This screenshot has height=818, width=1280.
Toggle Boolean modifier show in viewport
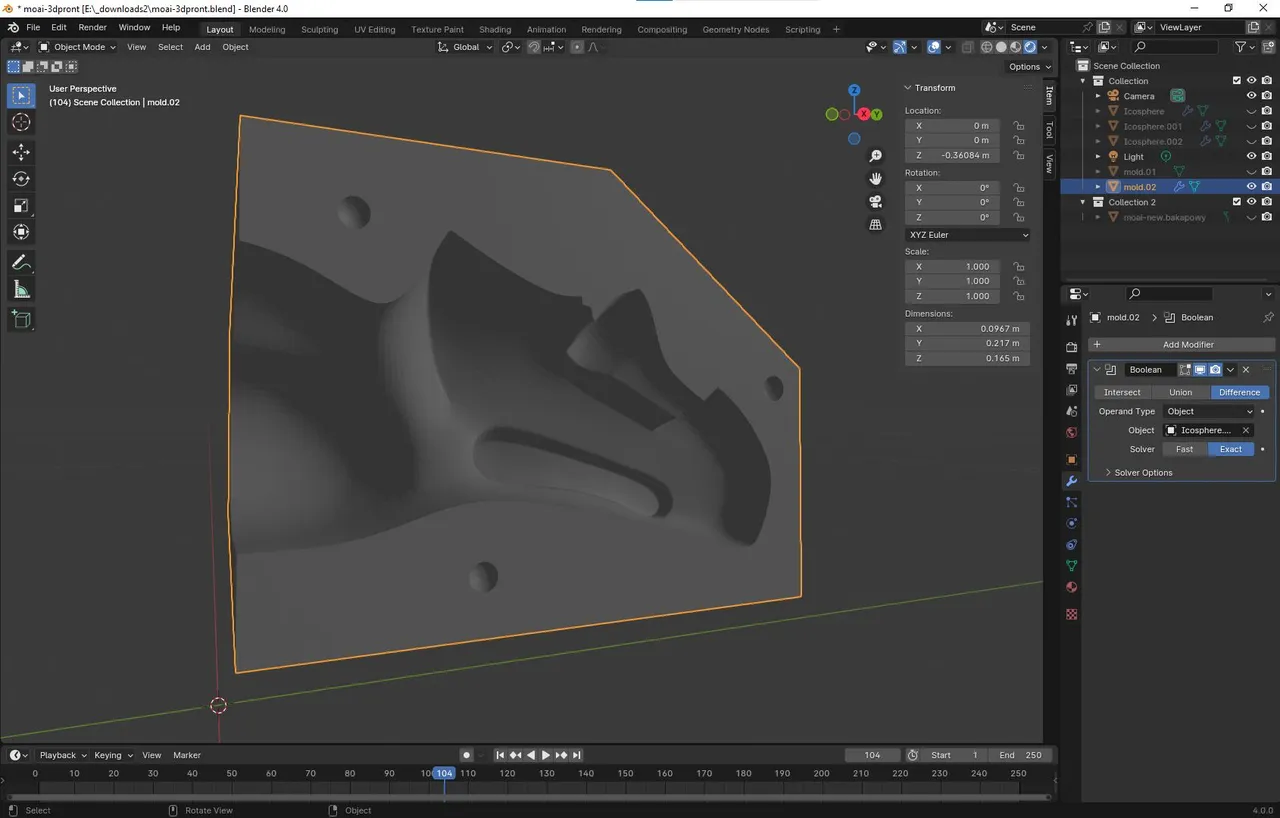click(x=1200, y=369)
